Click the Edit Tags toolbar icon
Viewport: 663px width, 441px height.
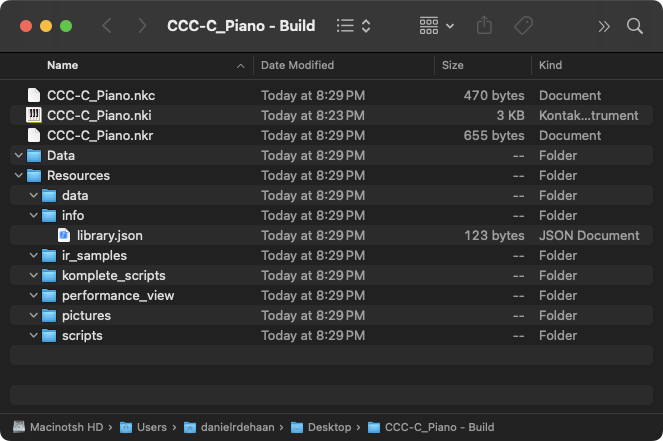pyautogui.click(x=523, y=26)
